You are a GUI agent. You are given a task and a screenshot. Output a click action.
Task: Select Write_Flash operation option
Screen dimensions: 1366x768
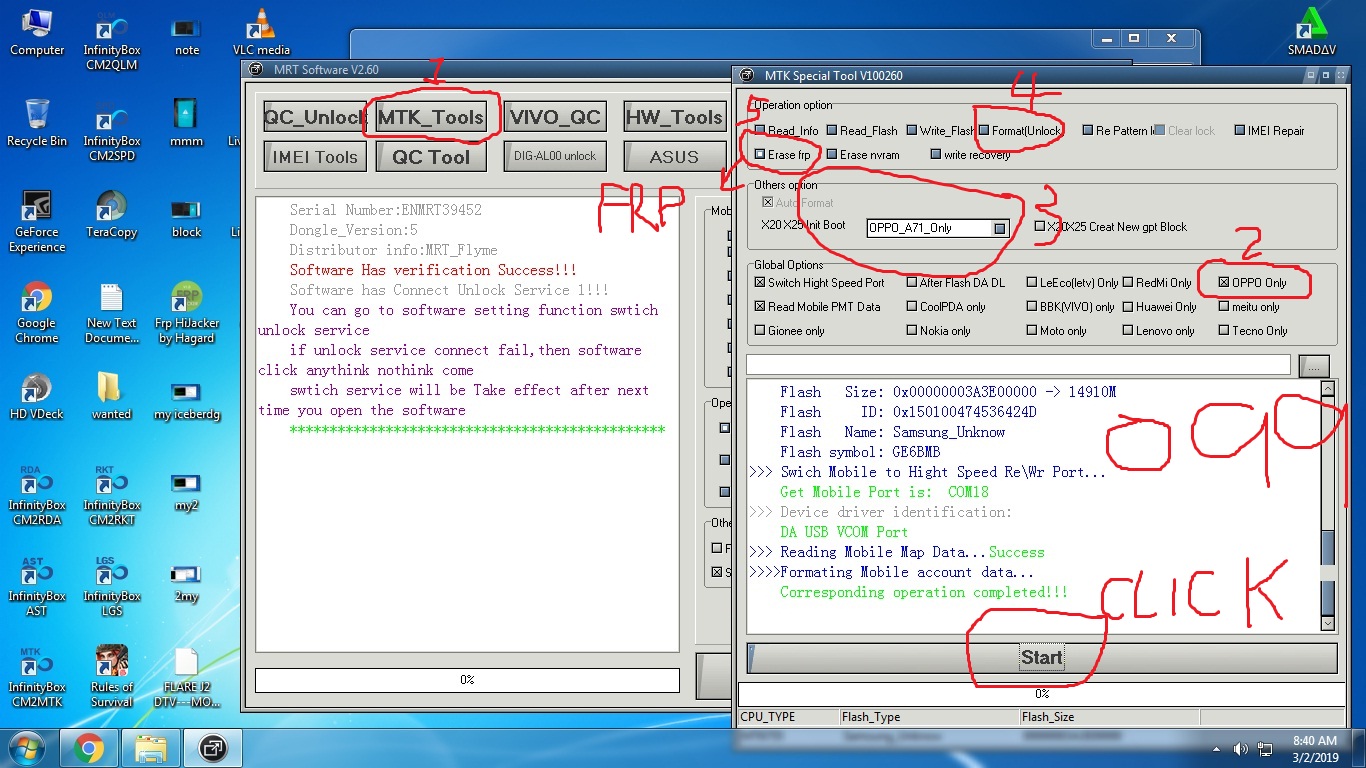coord(941,131)
